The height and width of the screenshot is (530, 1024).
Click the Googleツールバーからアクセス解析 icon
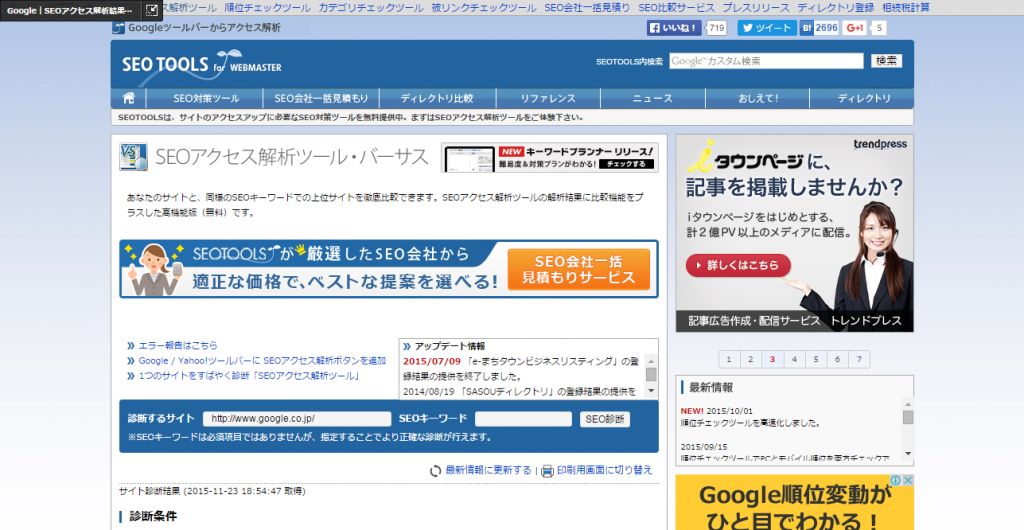click(118, 28)
